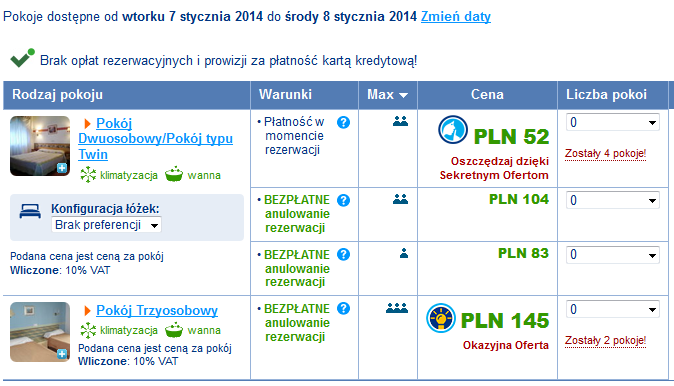
Task: Open the Pokój Trzyosobowy photo thumbnail
Action: (40, 332)
